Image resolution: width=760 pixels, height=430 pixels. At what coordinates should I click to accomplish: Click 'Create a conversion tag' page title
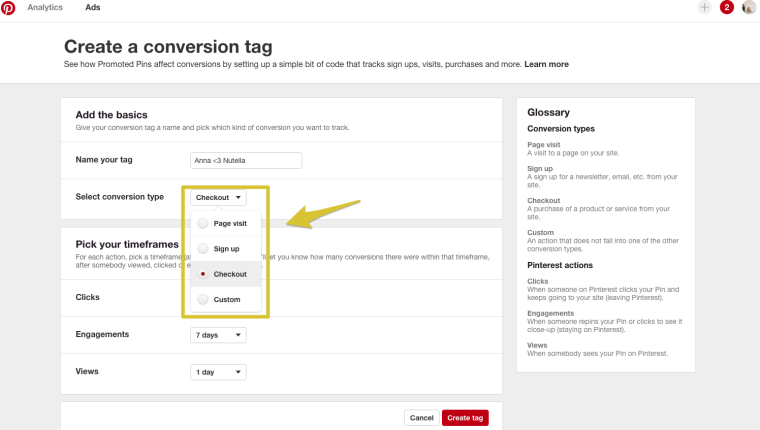(168, 47)
